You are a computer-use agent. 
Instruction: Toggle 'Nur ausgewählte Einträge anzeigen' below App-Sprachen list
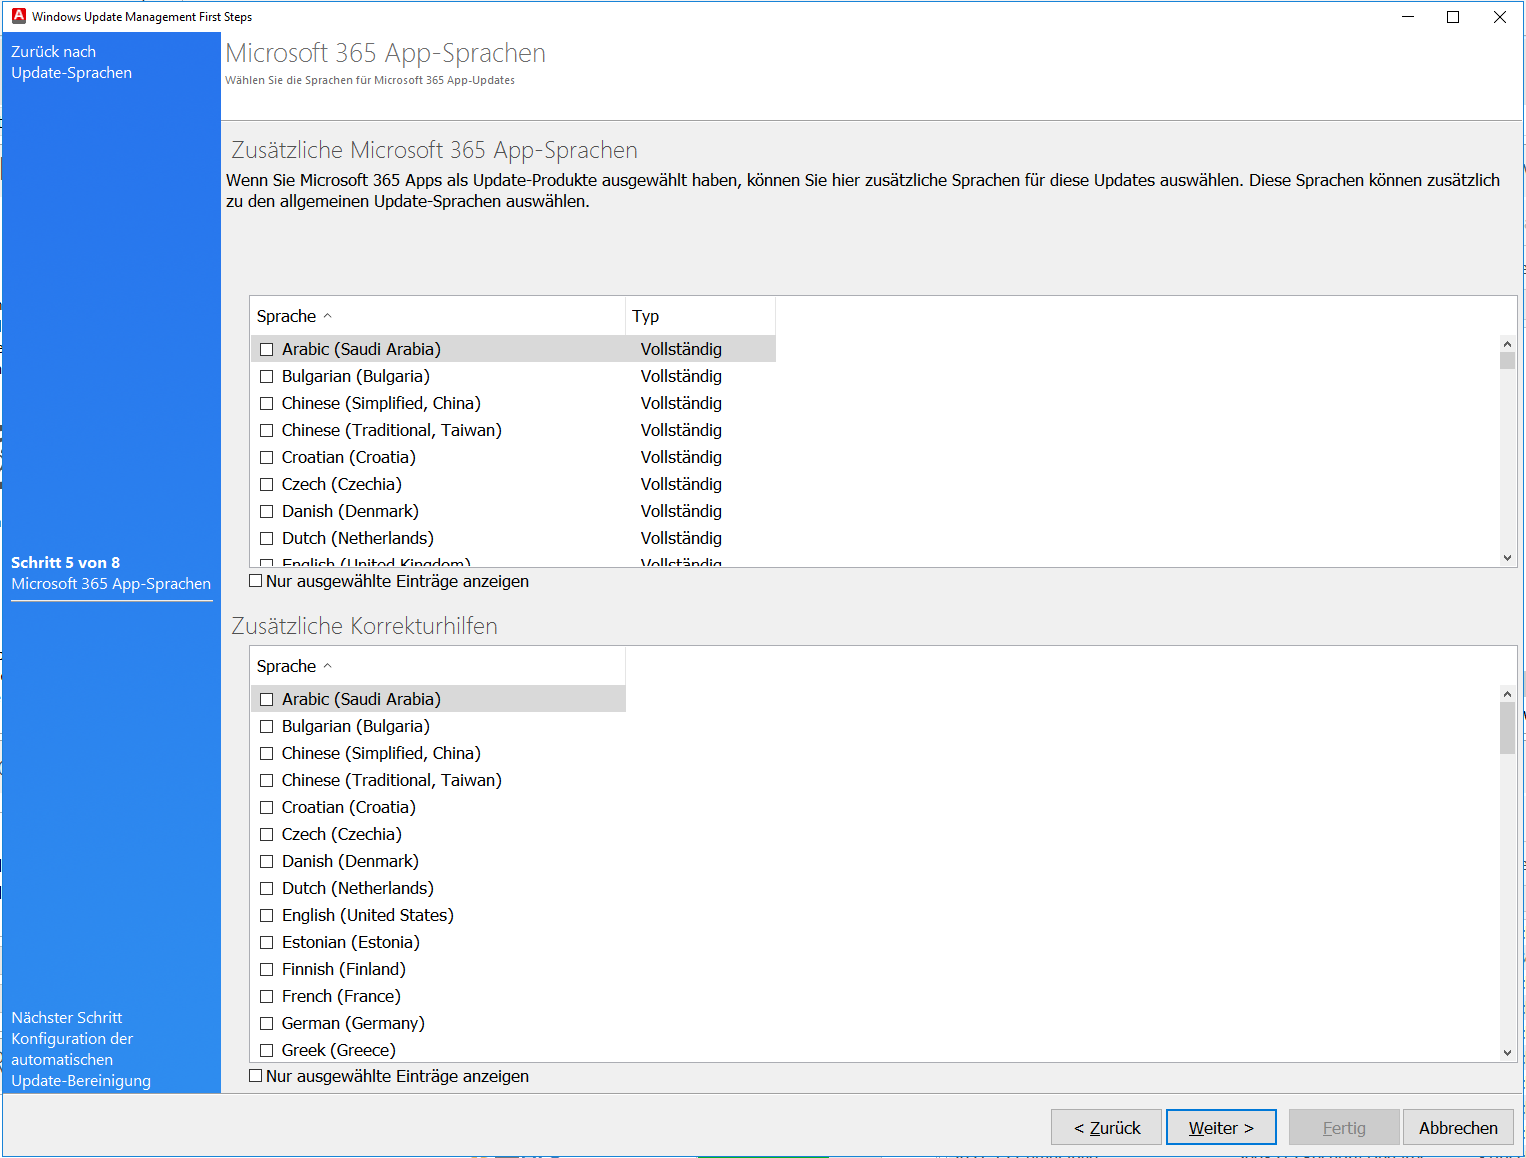click(x=256, y=581)
